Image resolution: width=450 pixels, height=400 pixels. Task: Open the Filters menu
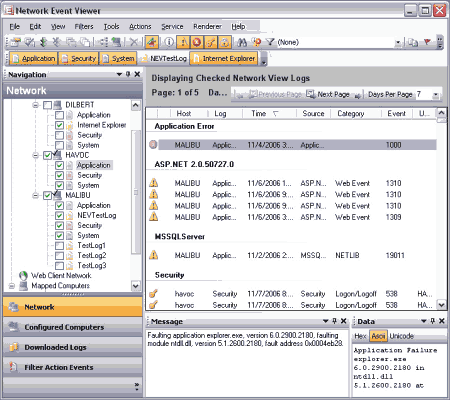point(84,26)
